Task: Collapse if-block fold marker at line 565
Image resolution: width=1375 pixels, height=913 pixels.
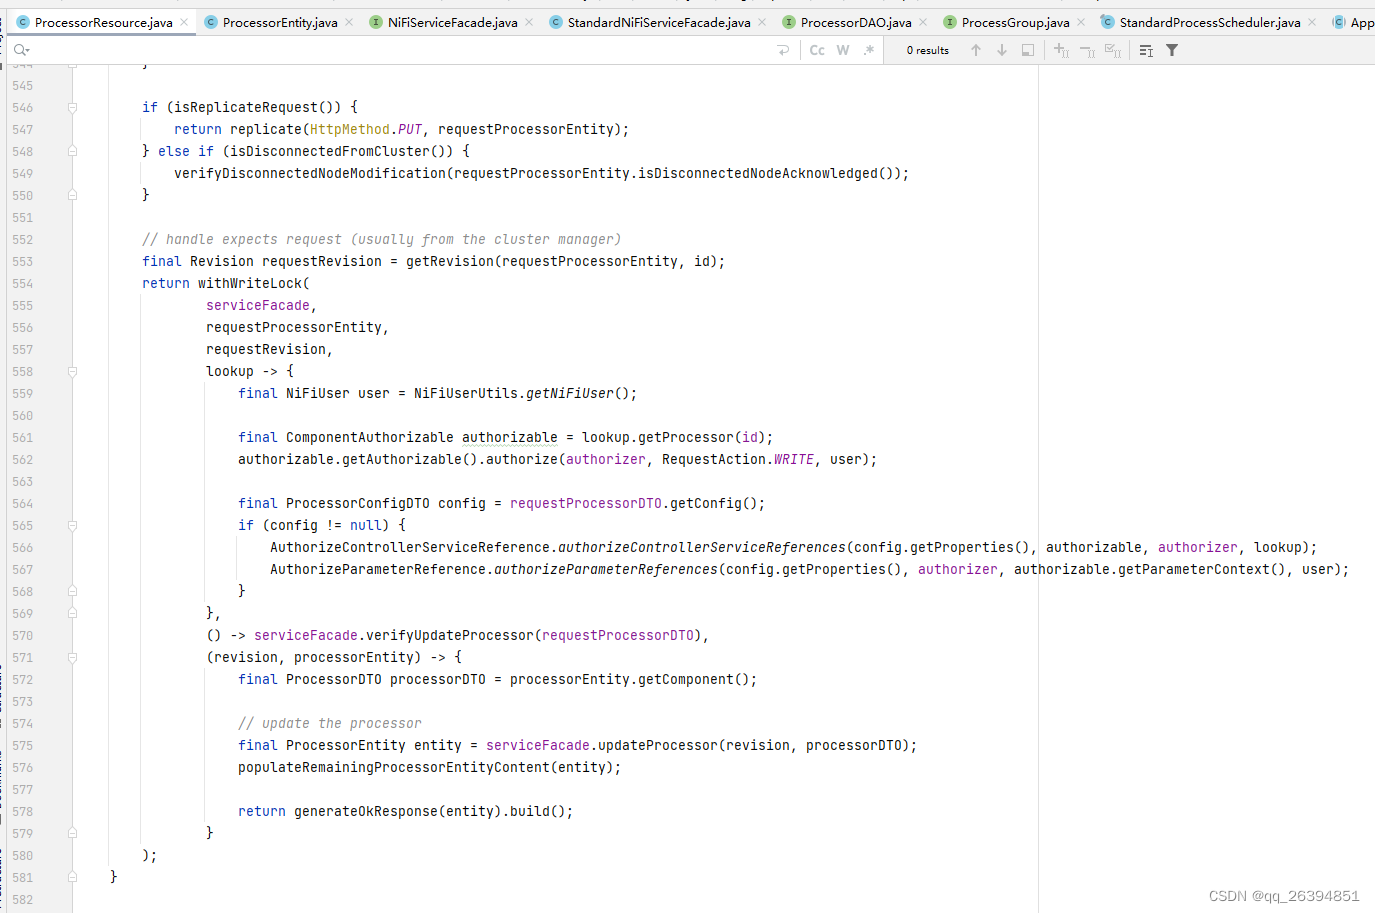Action: point(72,525)
